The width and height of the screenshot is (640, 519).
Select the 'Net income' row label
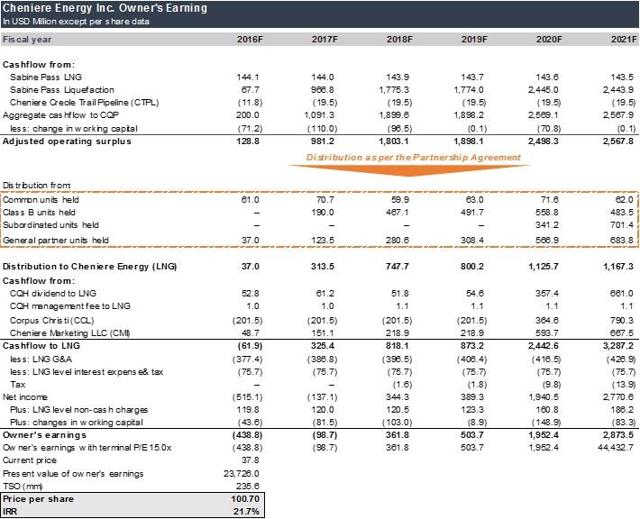pyautogui.click(x=25, y=397)
